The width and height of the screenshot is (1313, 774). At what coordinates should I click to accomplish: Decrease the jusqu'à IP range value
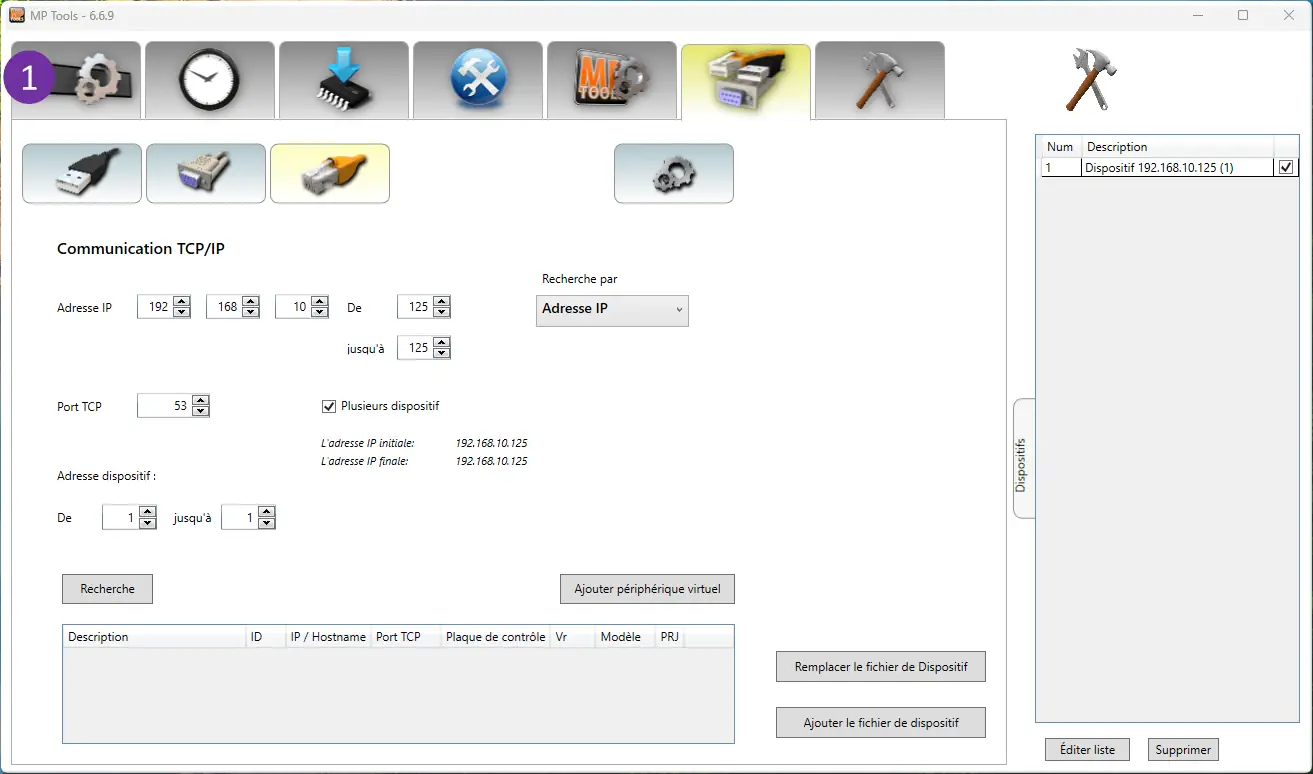pos(442,354)
